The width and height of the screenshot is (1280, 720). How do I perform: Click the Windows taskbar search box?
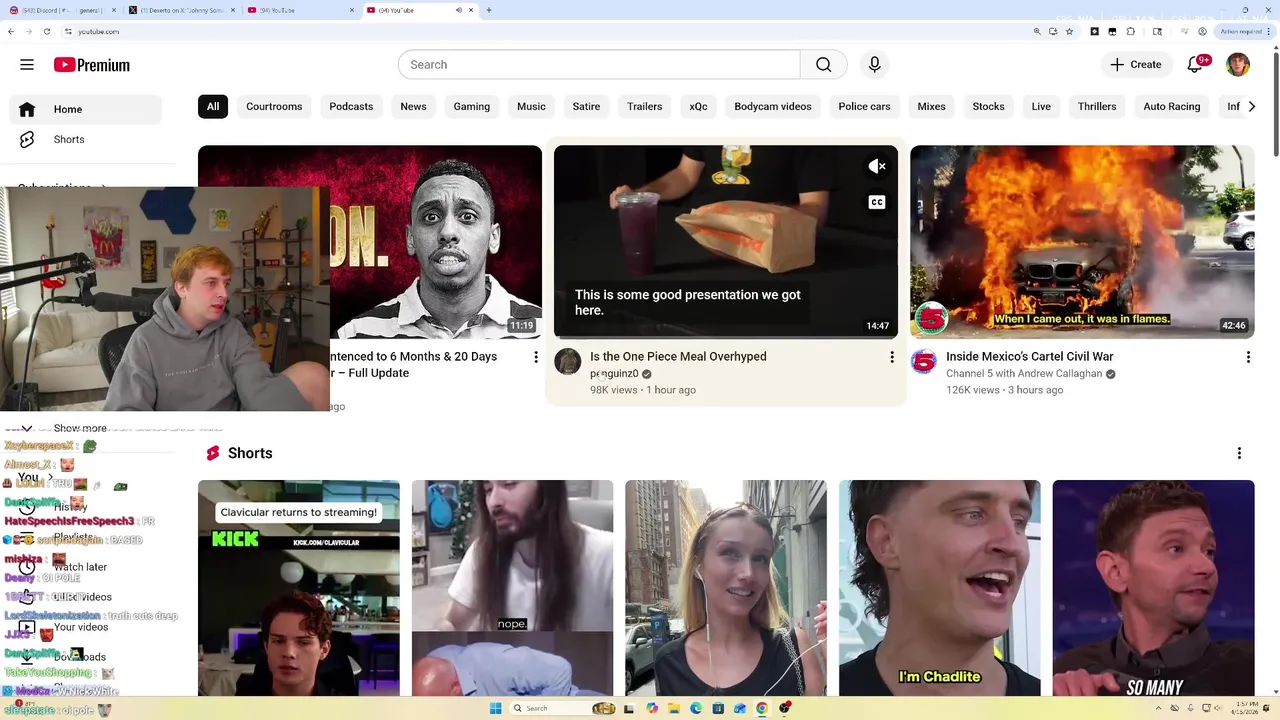click(x=565, y=708)
